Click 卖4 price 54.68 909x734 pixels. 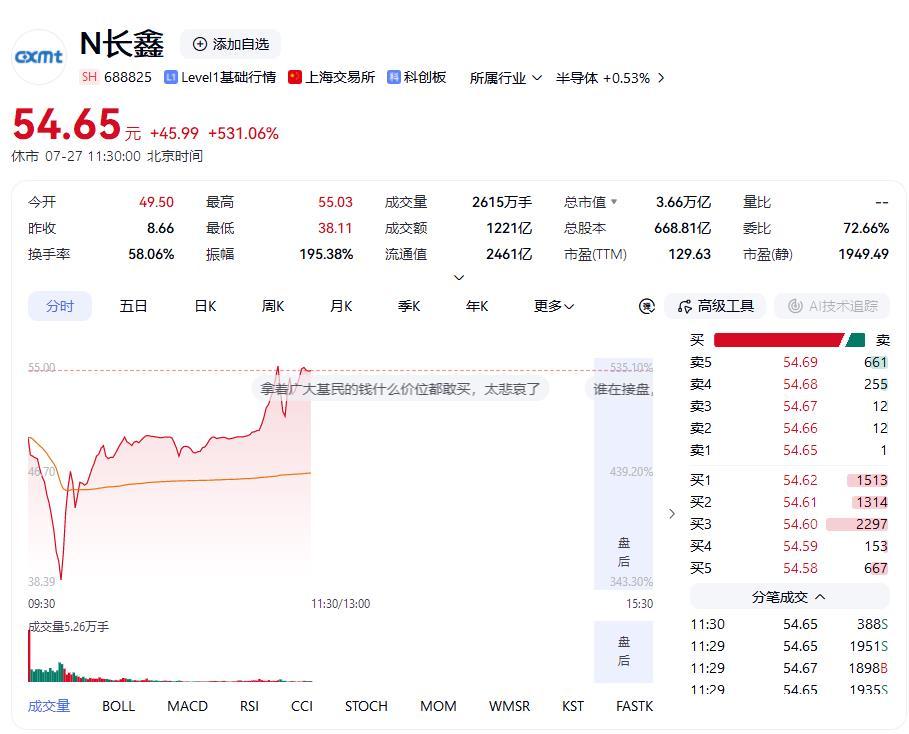click(x=800, y=384)
